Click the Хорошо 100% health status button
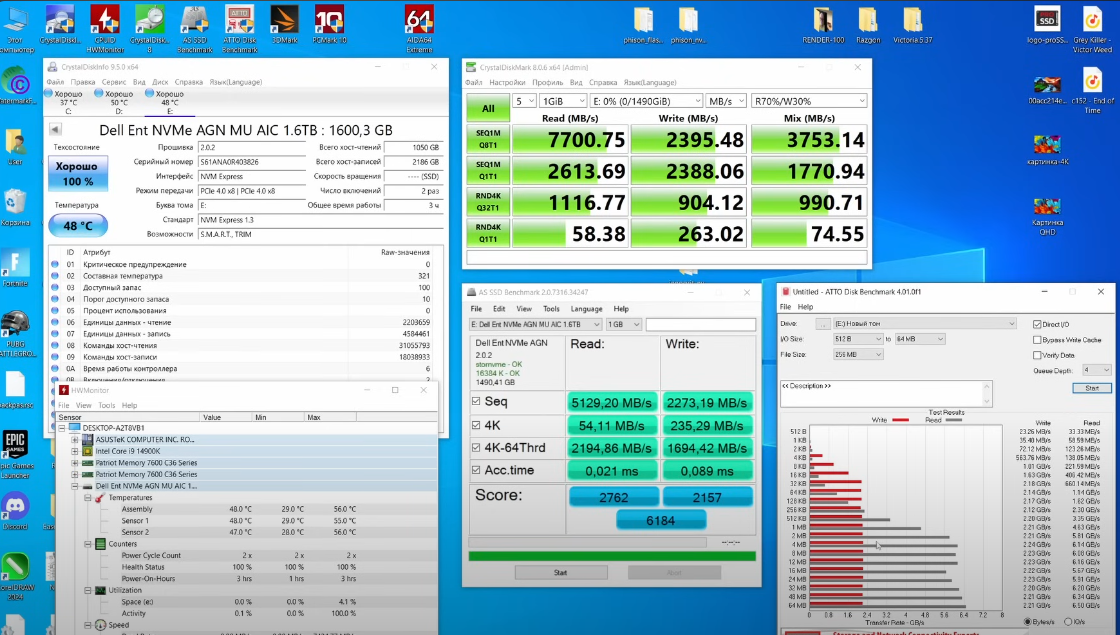Image resolution: width=1120 pixels, height=635 pixels. pos(78,174)
